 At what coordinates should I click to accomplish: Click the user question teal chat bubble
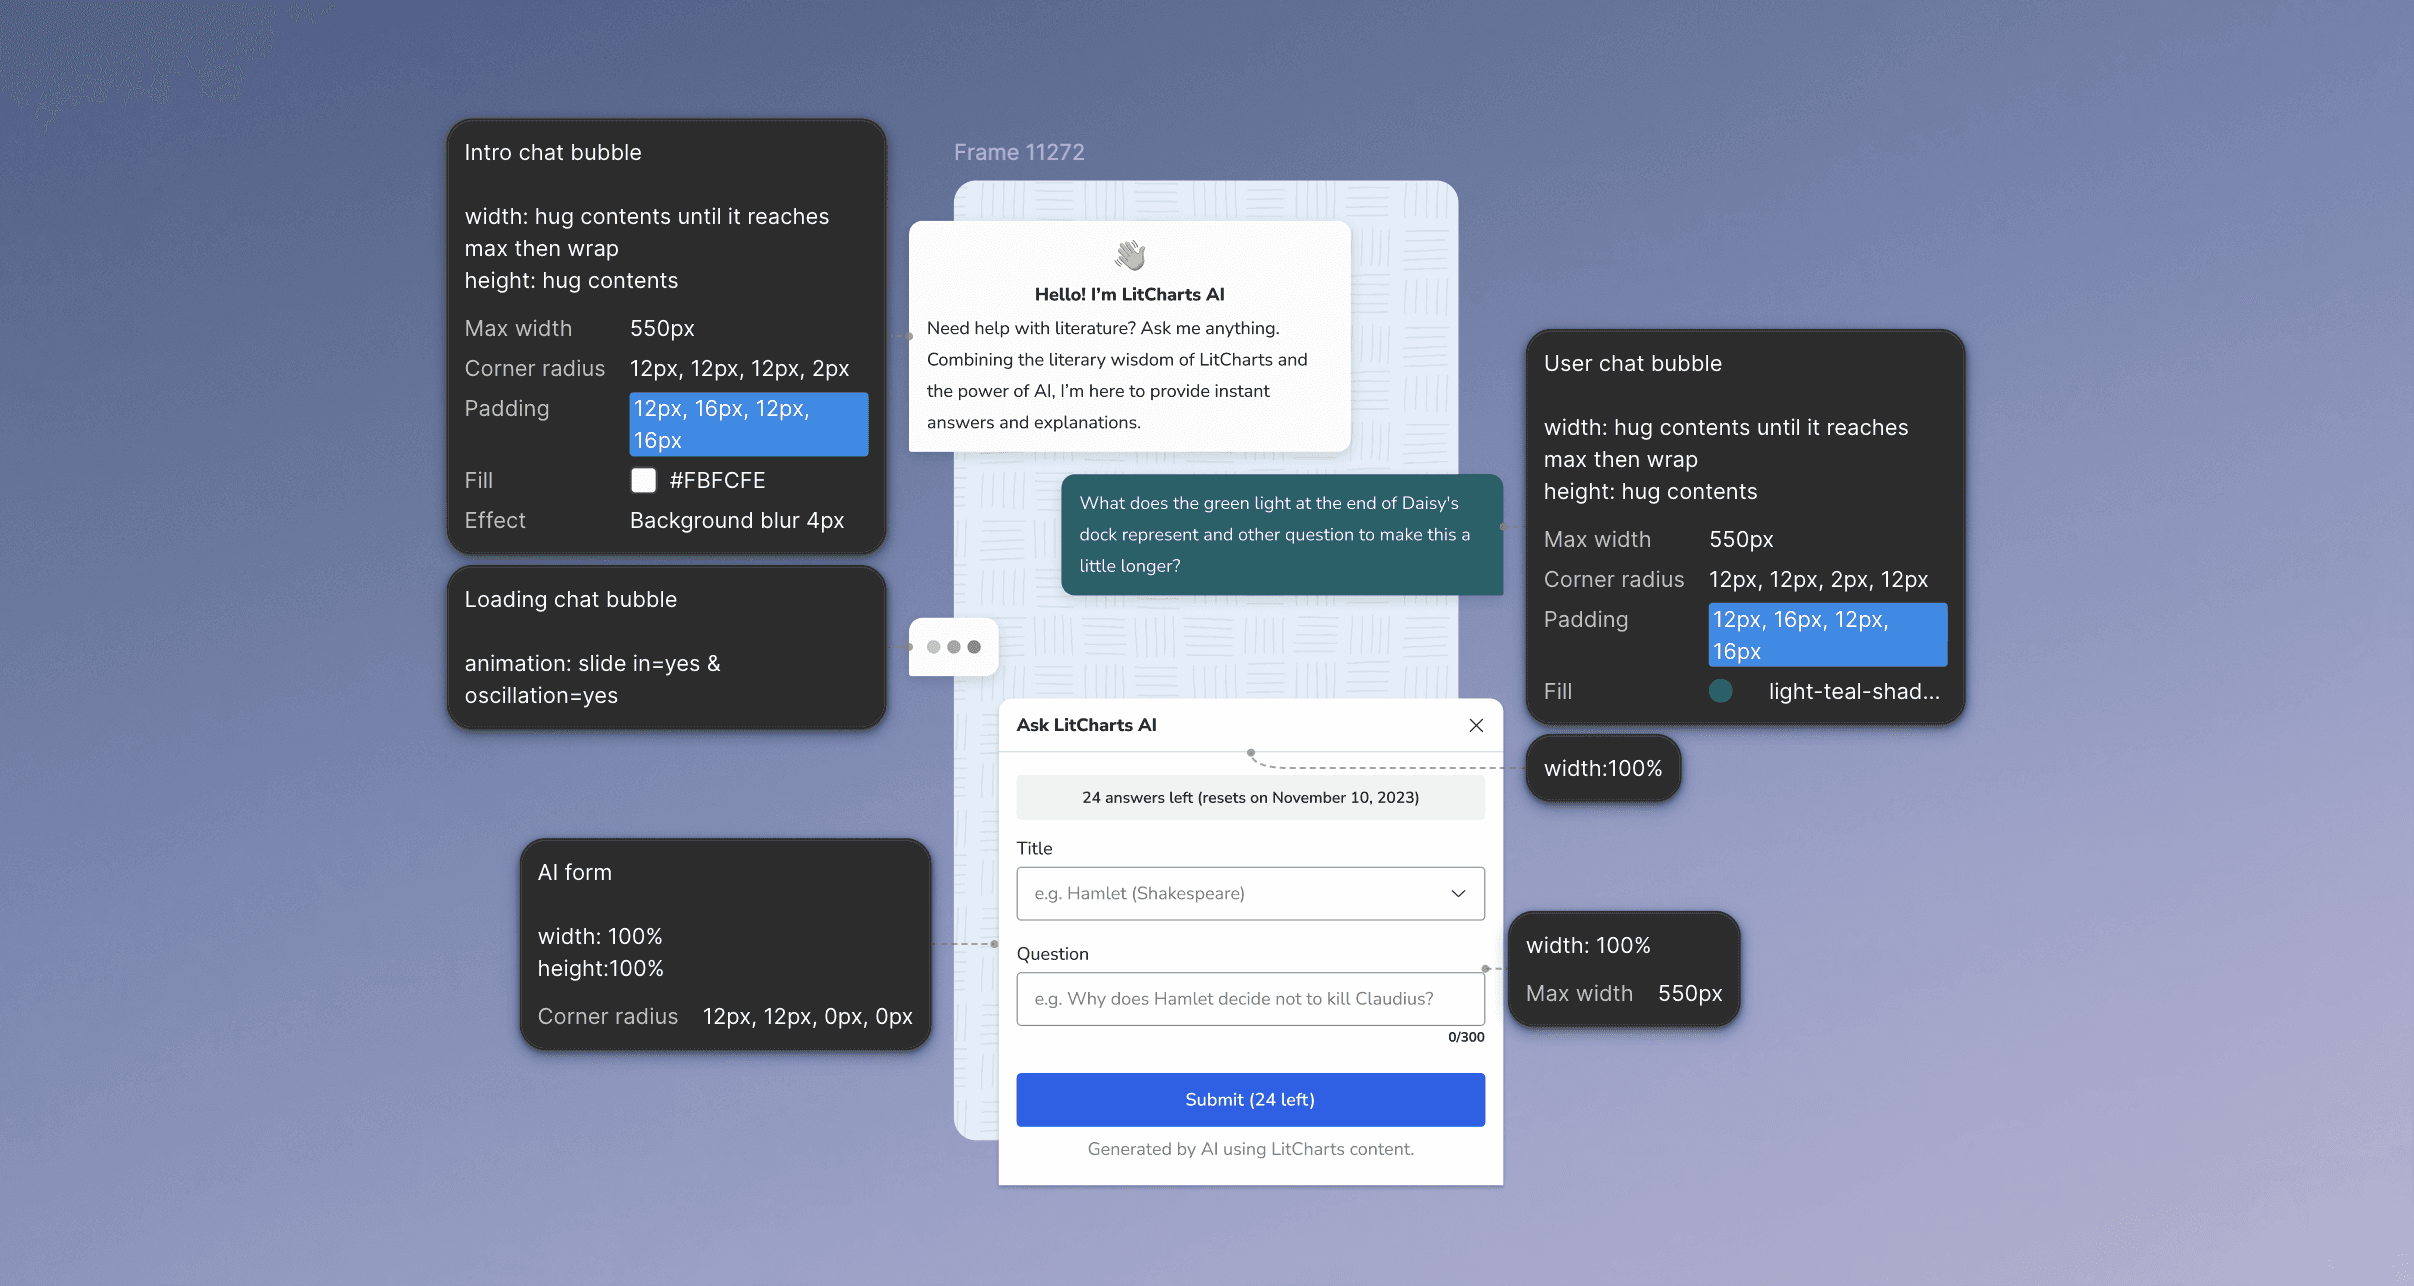coord(1281,534)
